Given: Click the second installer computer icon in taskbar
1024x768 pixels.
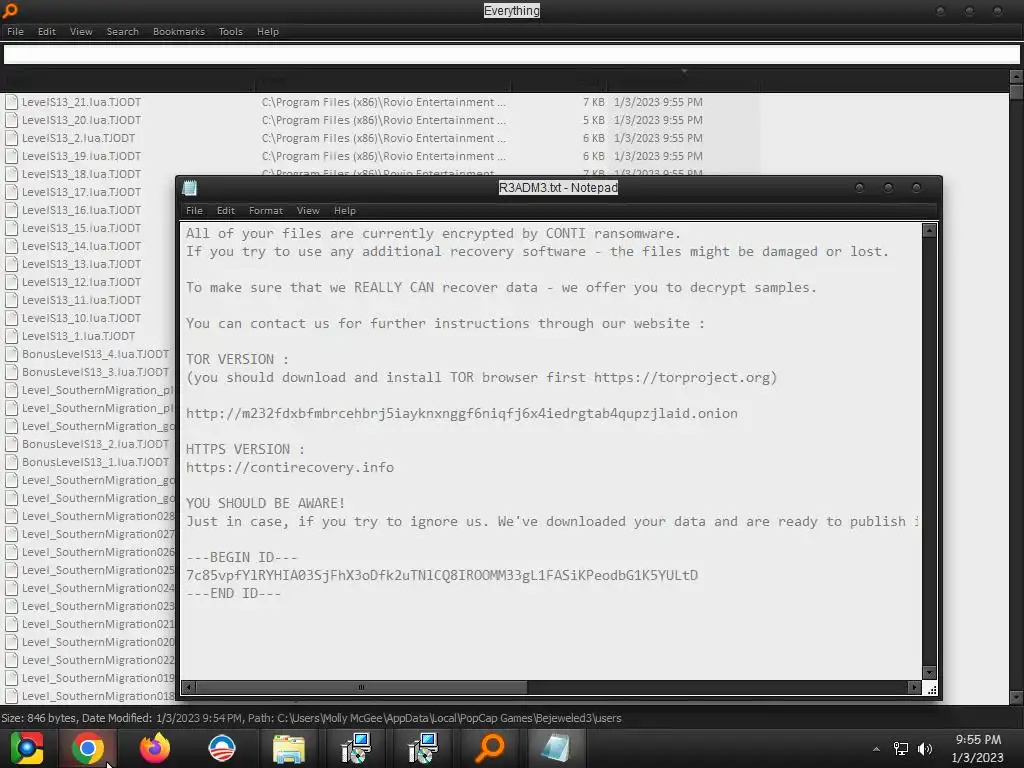Looking at the screenshot, I should coord(423,748).
